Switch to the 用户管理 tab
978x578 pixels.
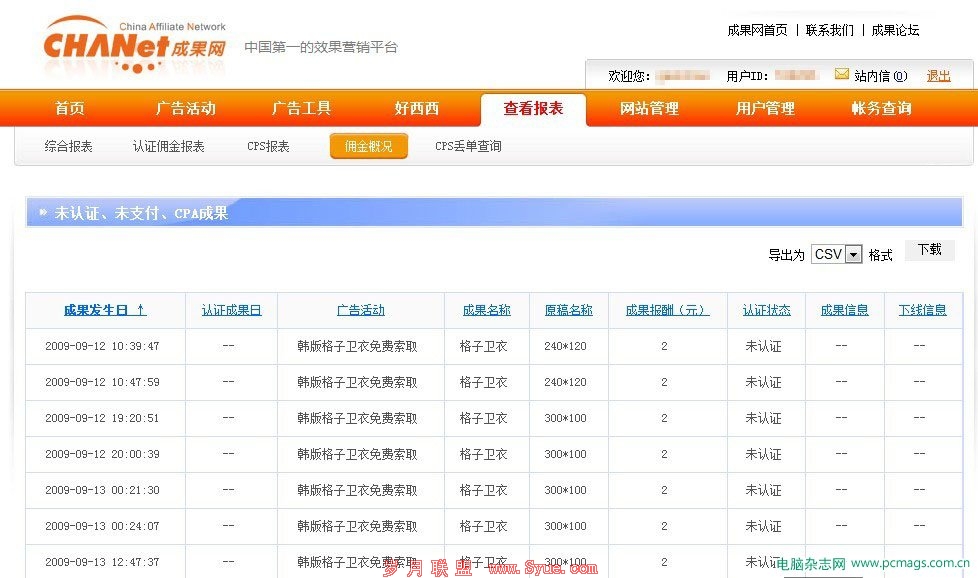tap(765, 109)
